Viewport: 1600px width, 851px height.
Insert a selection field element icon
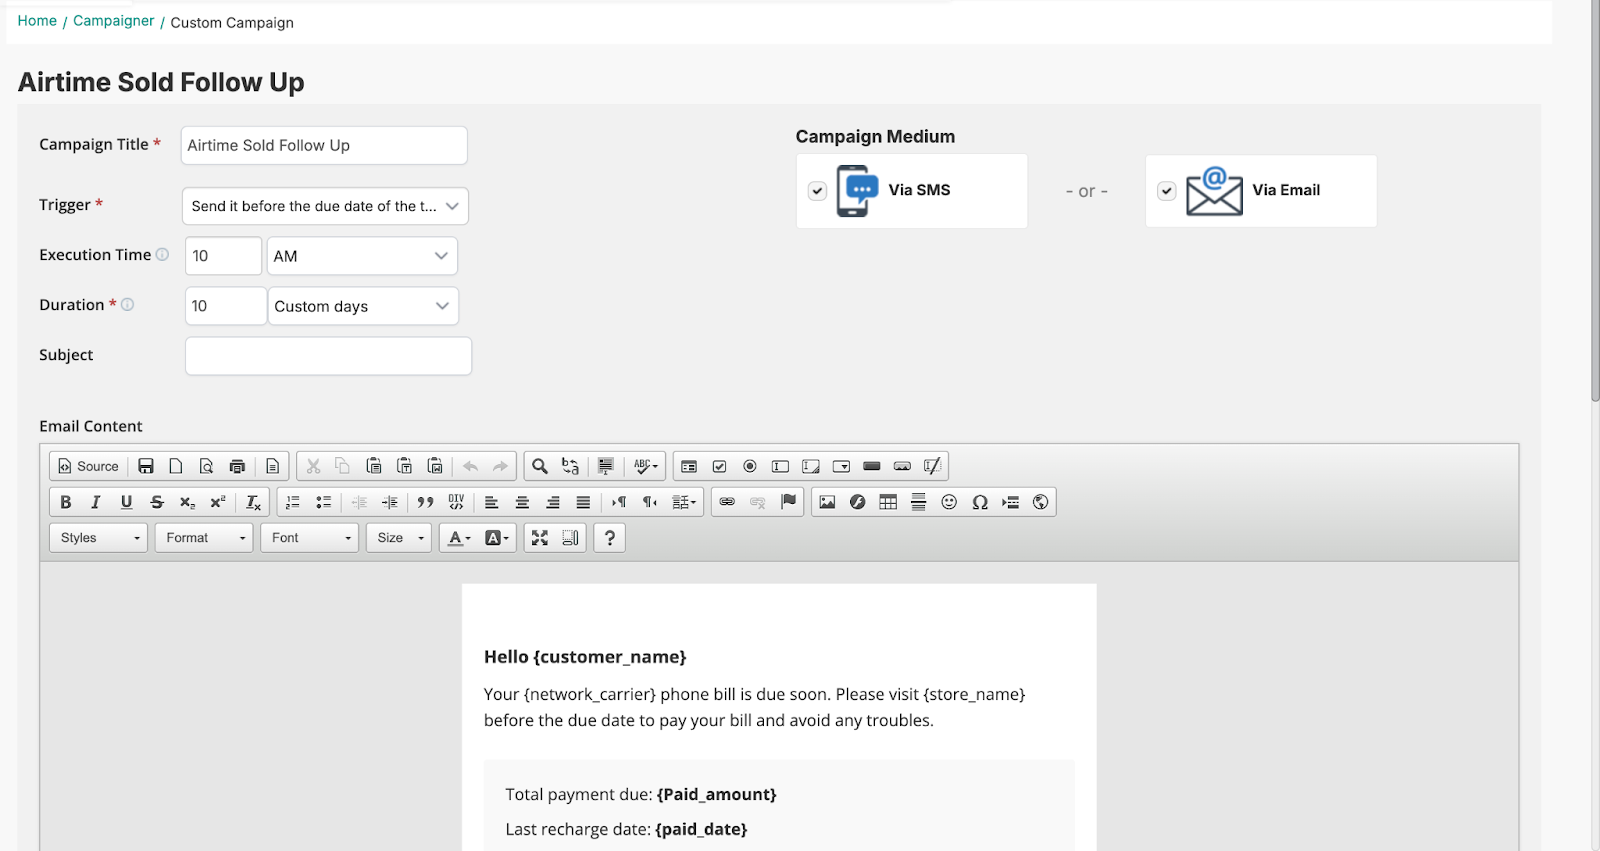841,466
